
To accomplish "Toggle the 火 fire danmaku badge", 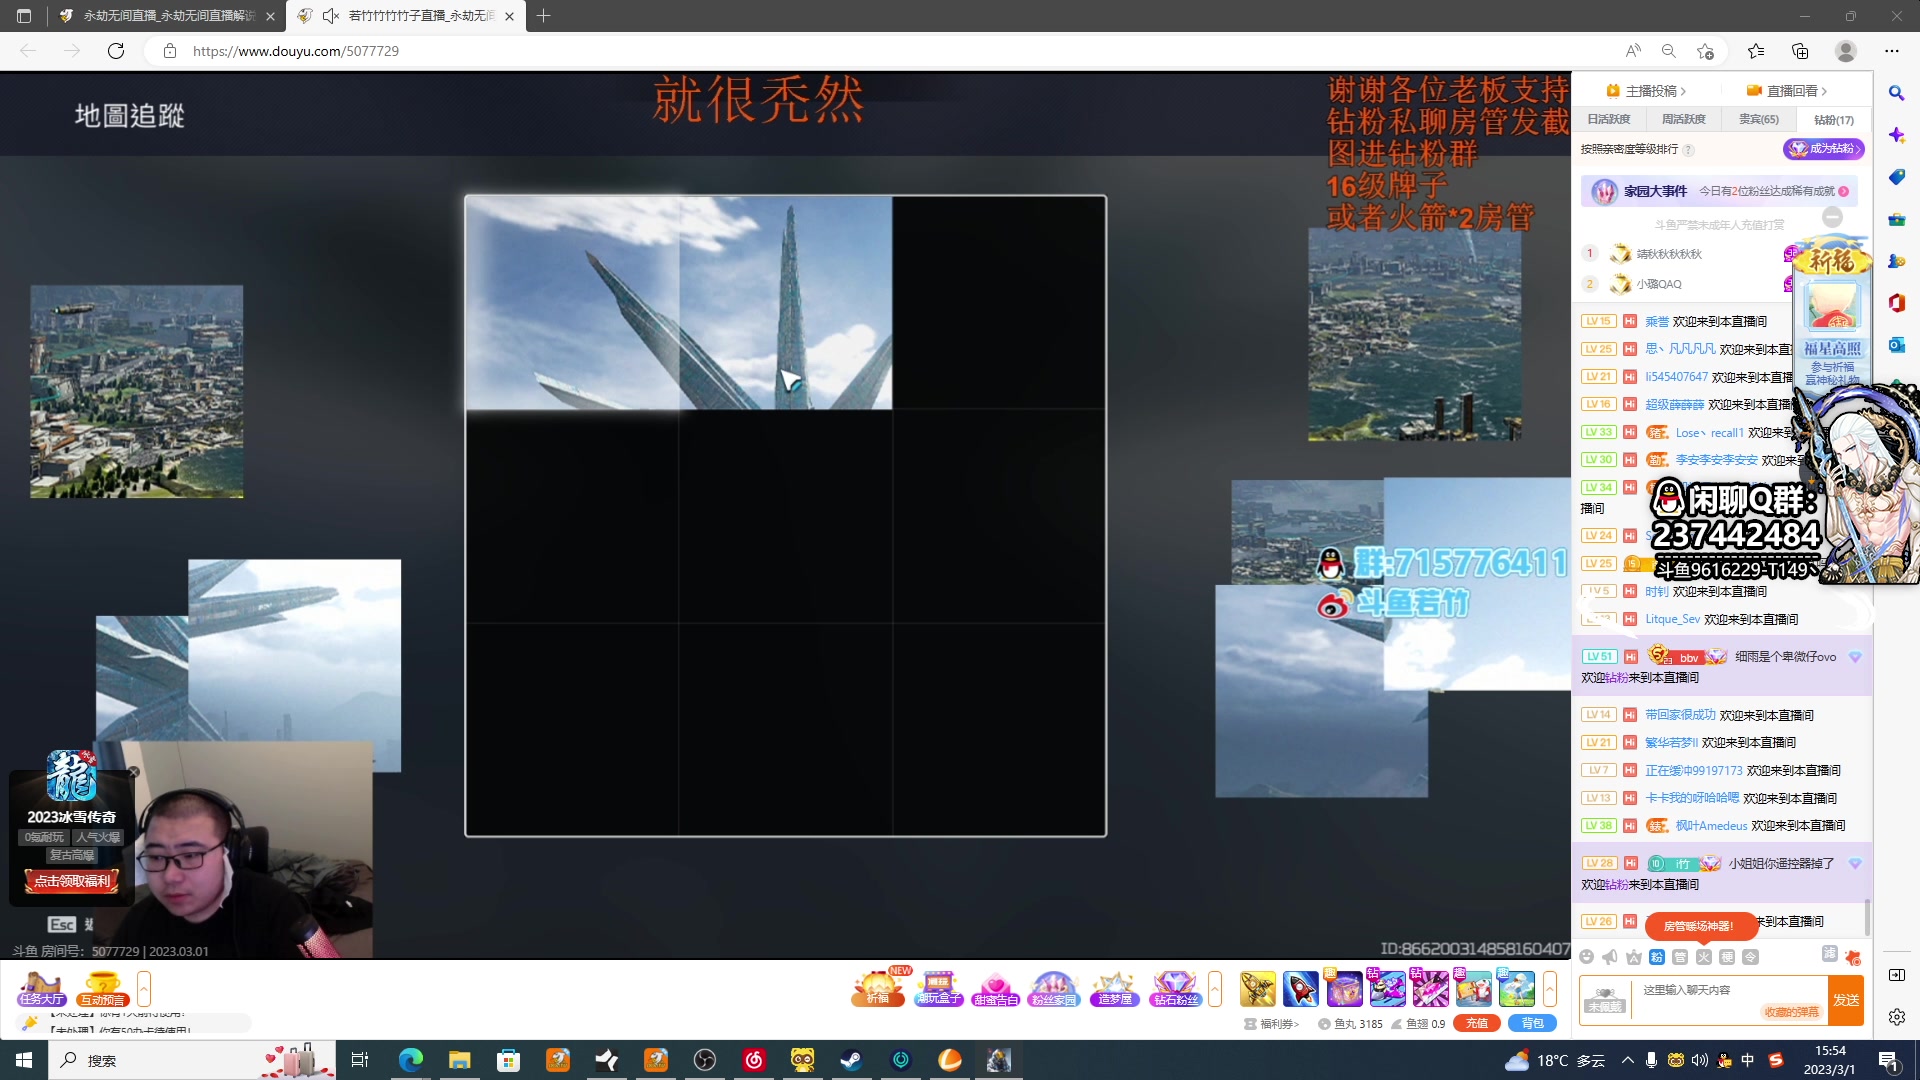I will point(1704,957).
